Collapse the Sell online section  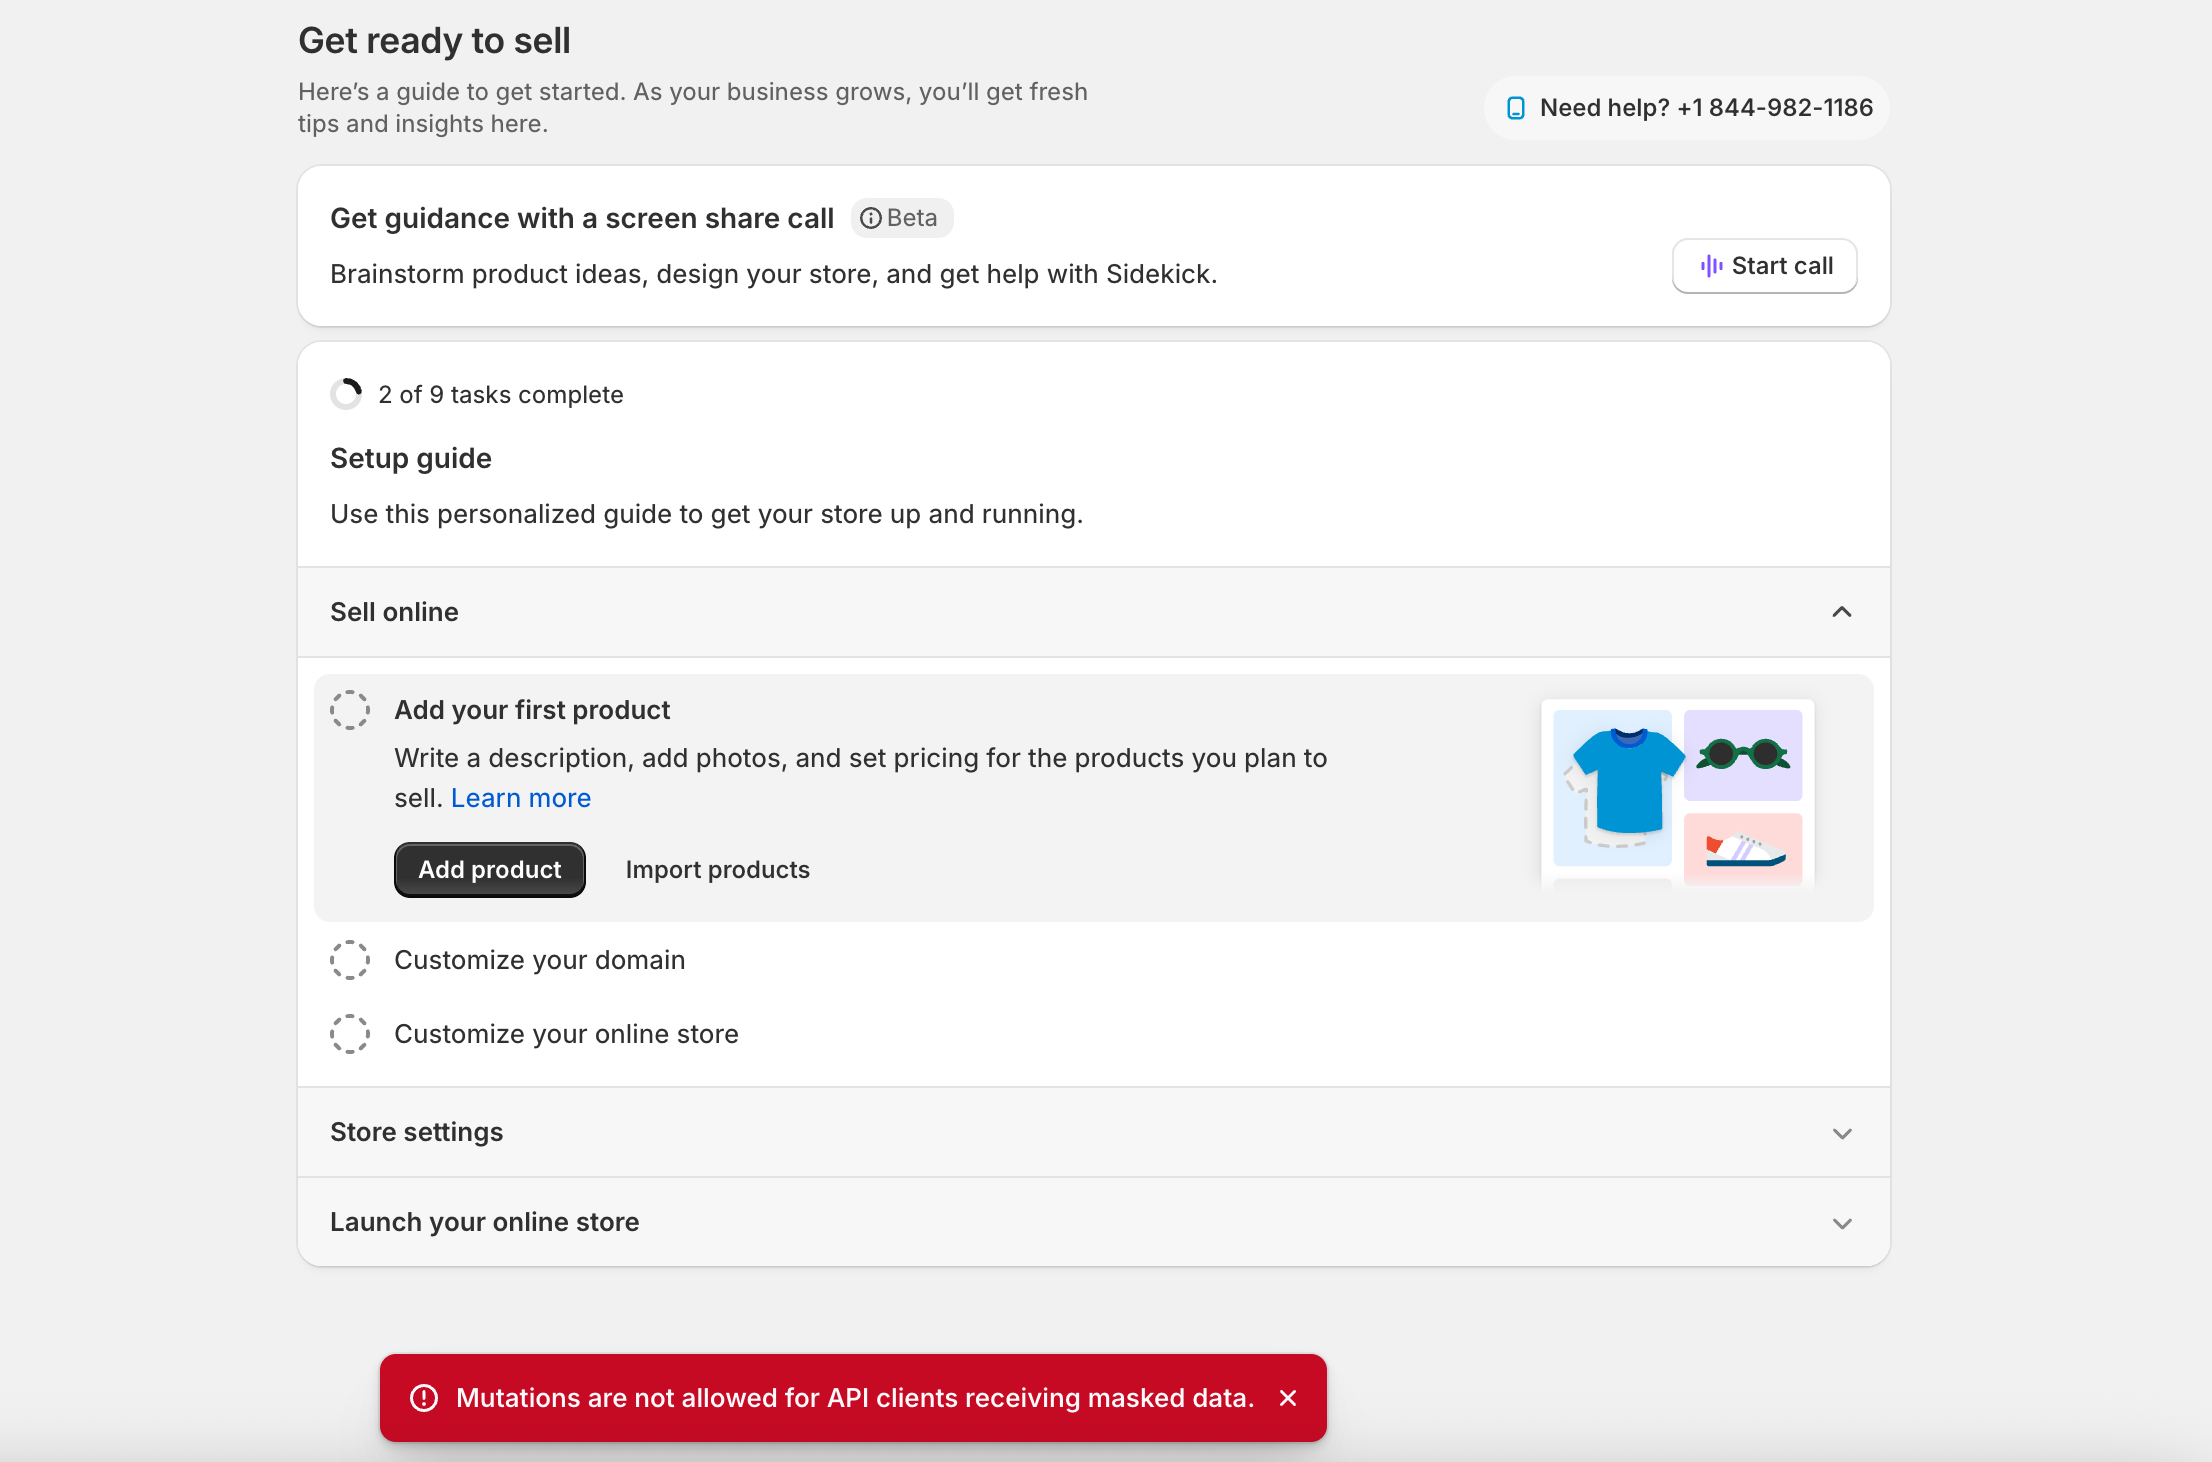tap(1842, 612)
